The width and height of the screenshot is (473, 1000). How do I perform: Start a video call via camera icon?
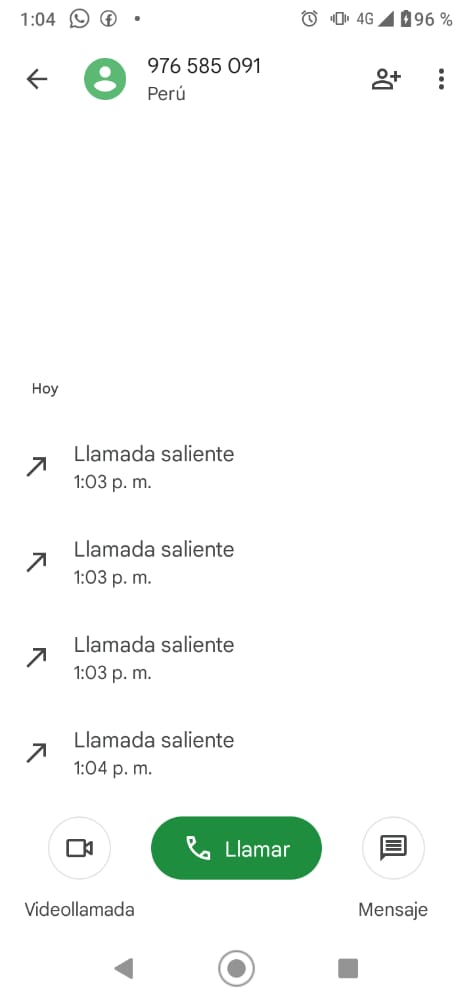(80, 848)
